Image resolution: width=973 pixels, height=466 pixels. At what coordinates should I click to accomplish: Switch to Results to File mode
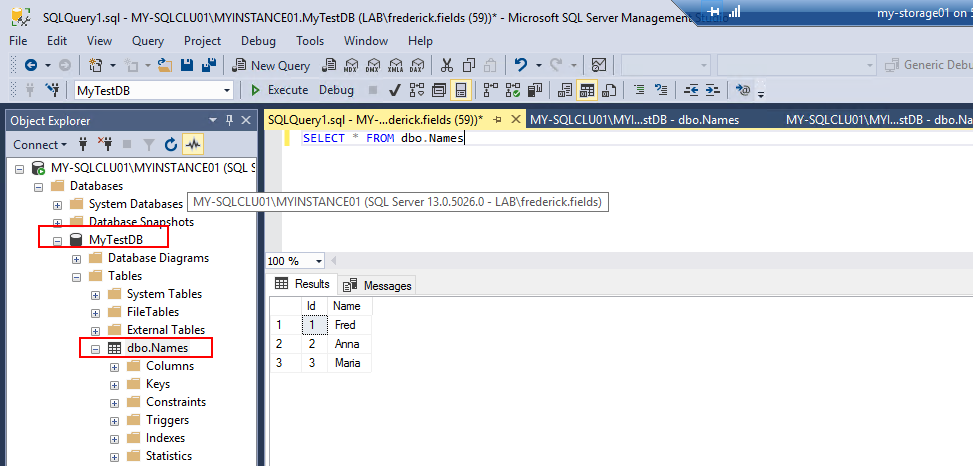609,91
